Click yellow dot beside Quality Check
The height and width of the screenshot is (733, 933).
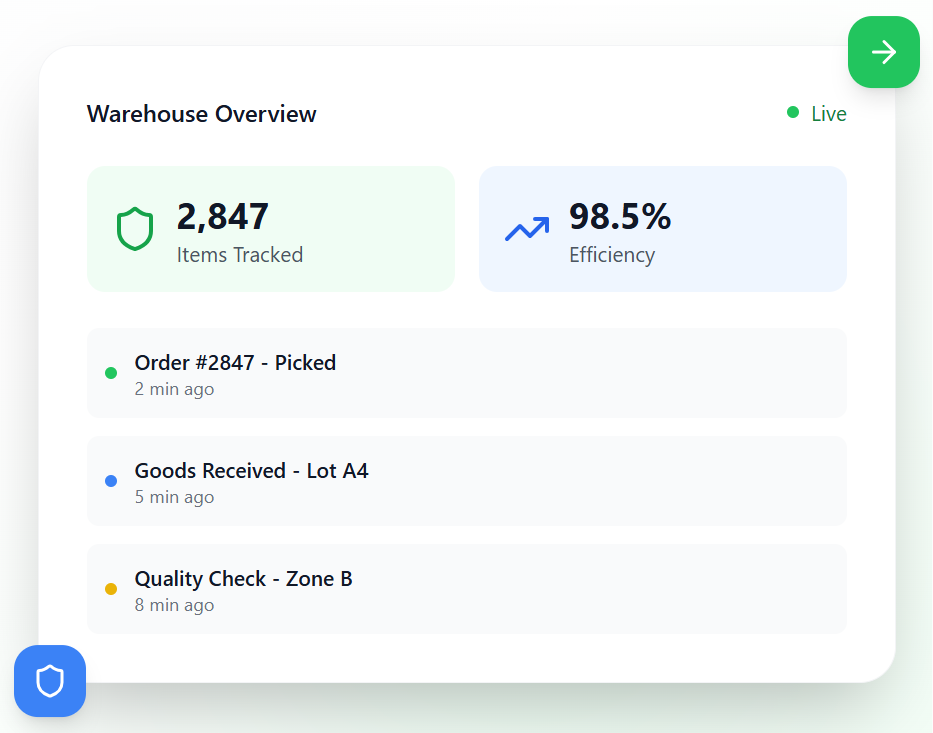pyautogui.click(x=111, y=589)
